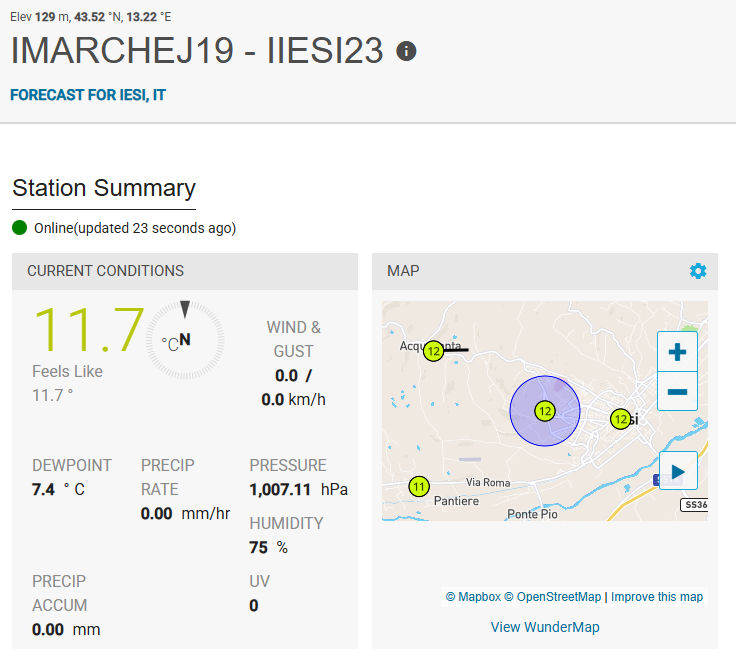Open the Forecast for Iesi, IT link
This screenshot has height=661, width=736.
[x=88, y=95]
